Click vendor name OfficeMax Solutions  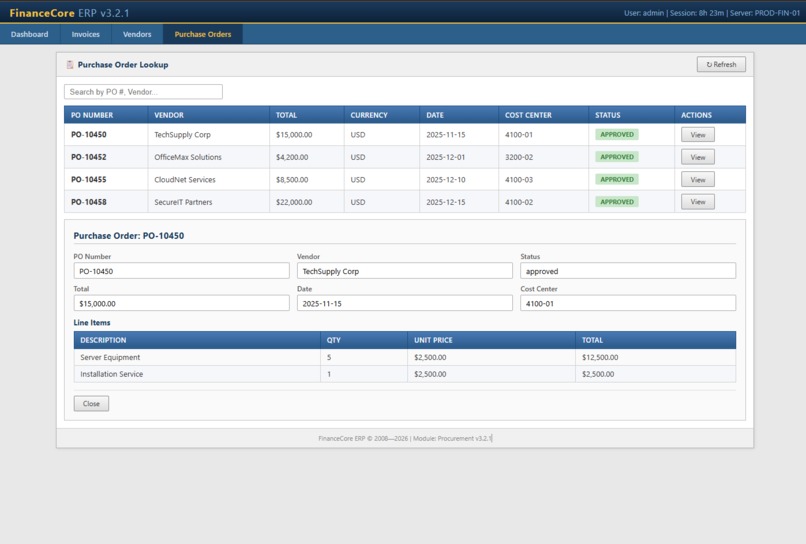[188, 157]
